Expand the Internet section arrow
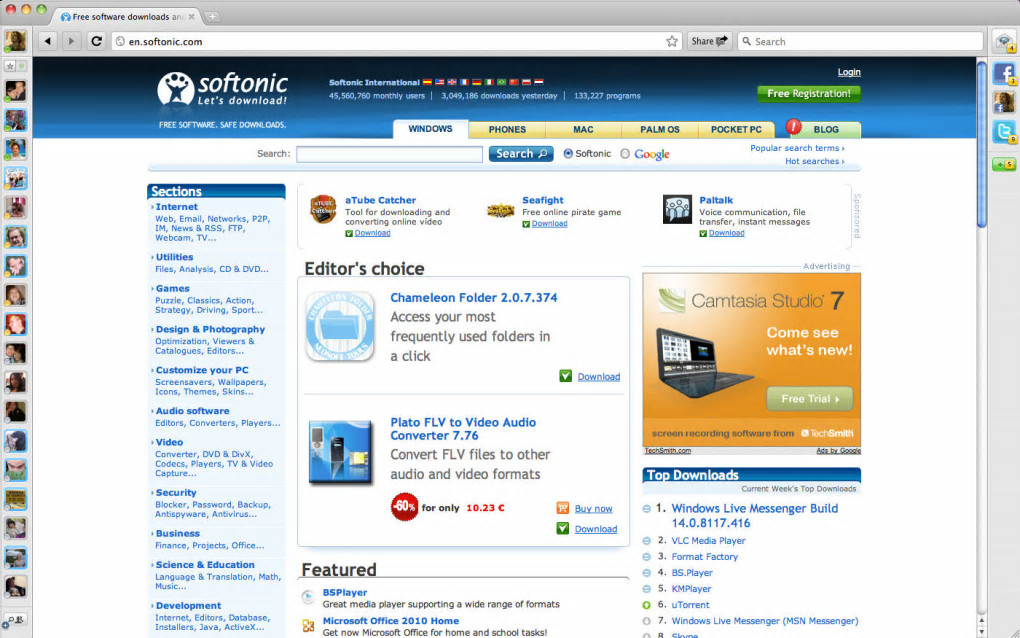1020x638 pixels. pyautogui.click(x=152, y=207)
